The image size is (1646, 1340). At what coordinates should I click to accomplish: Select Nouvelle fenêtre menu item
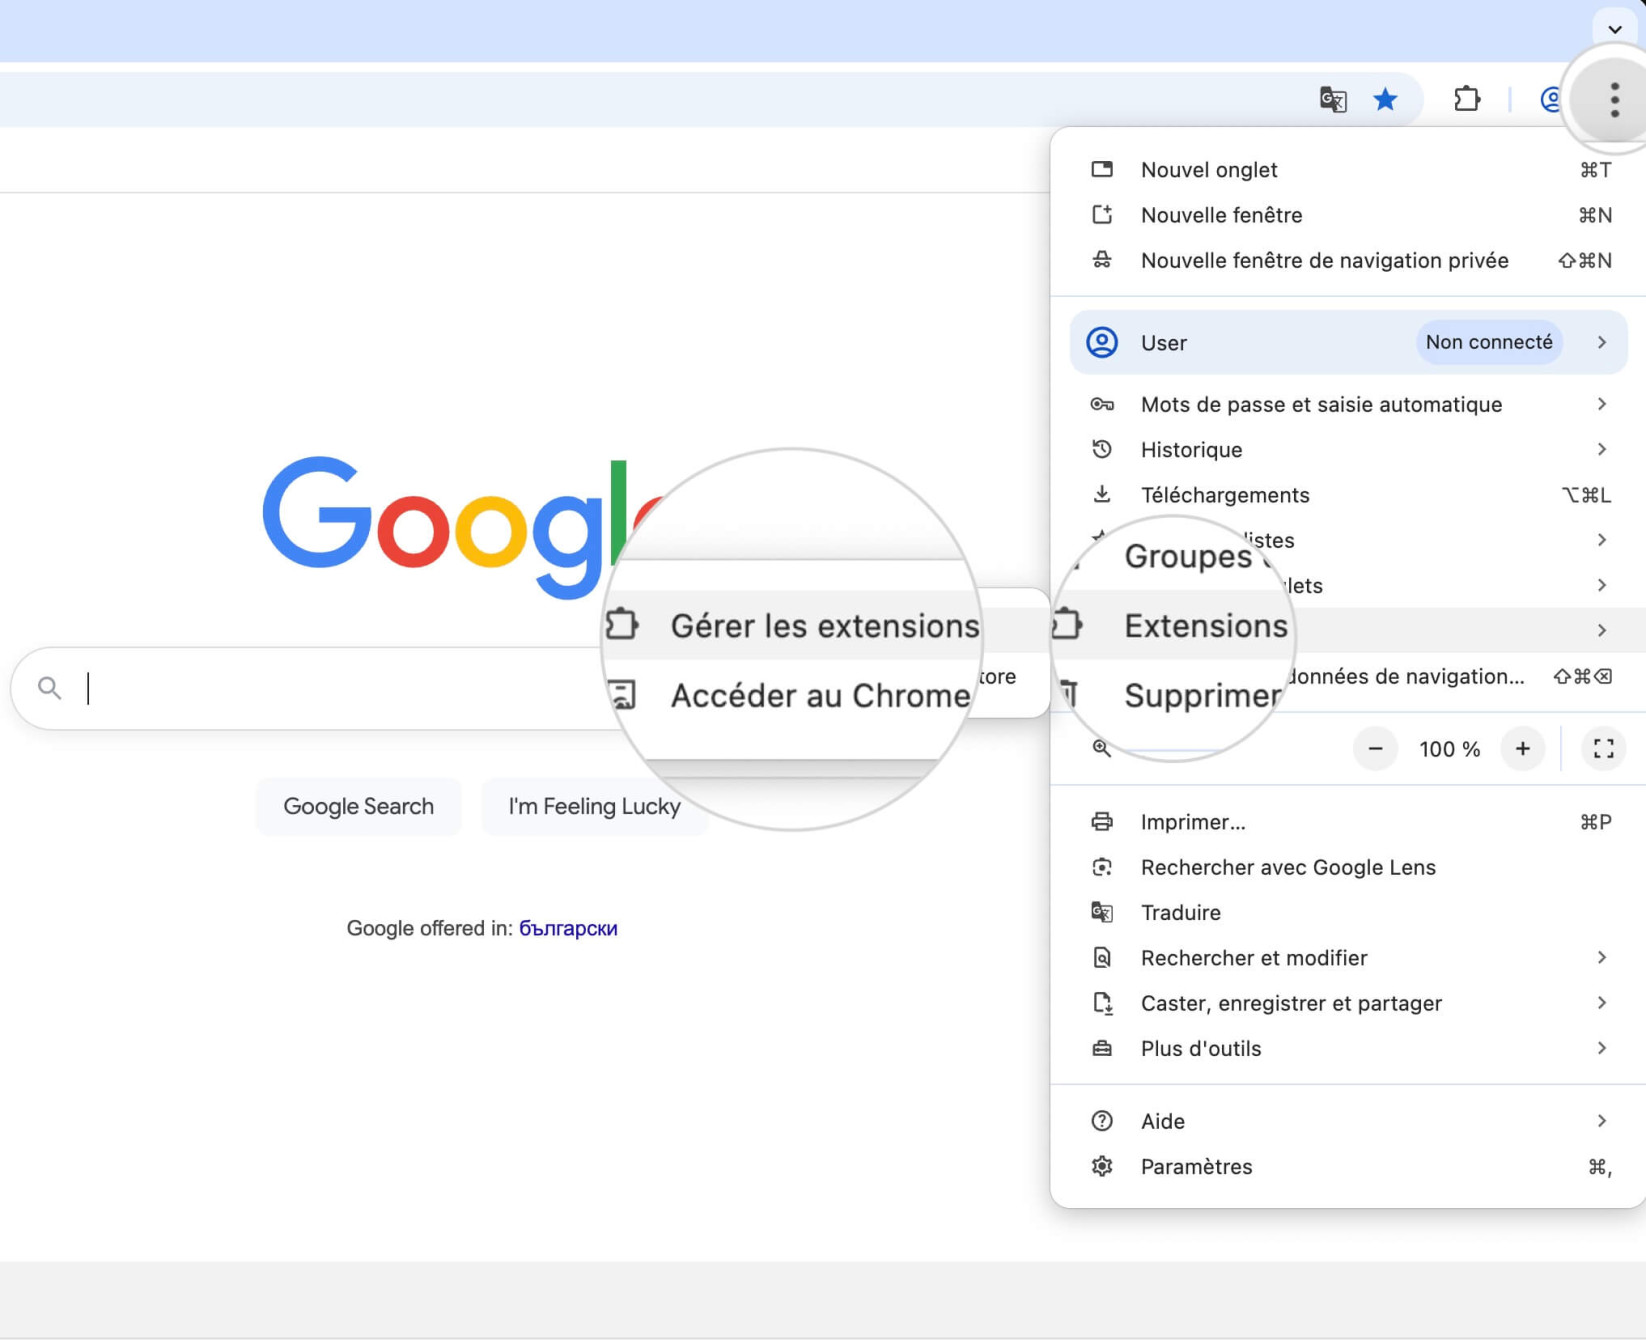1348,215
